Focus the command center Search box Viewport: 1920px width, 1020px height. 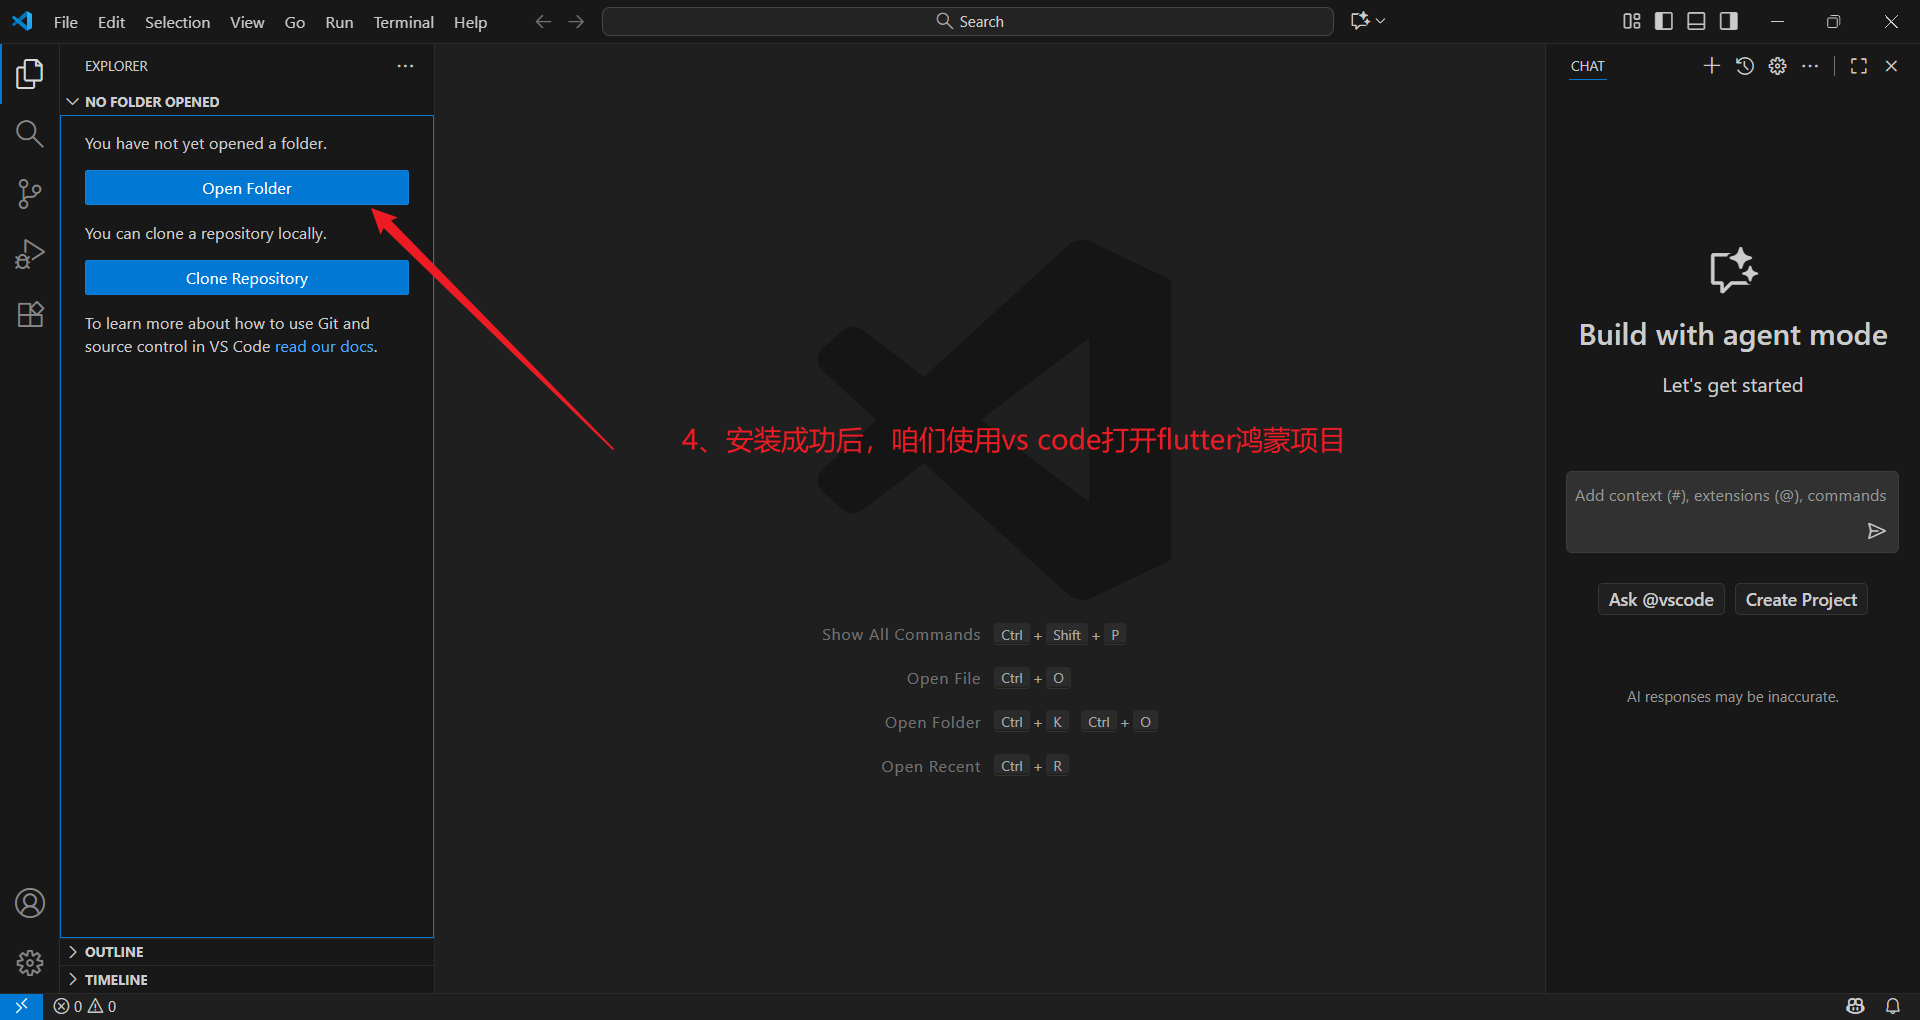click(x=968, y=21)
